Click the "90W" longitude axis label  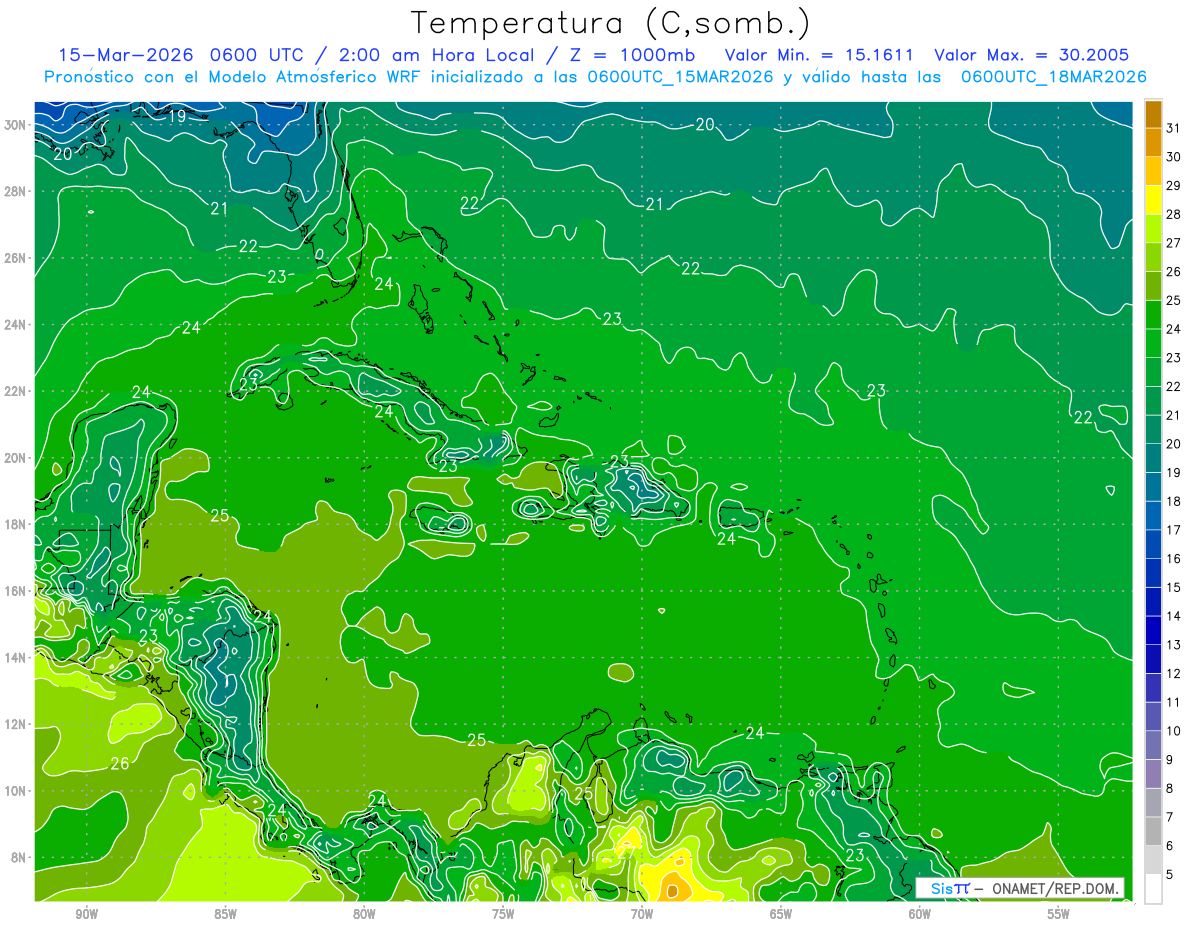pyautogui.click(x=86, y=914)
